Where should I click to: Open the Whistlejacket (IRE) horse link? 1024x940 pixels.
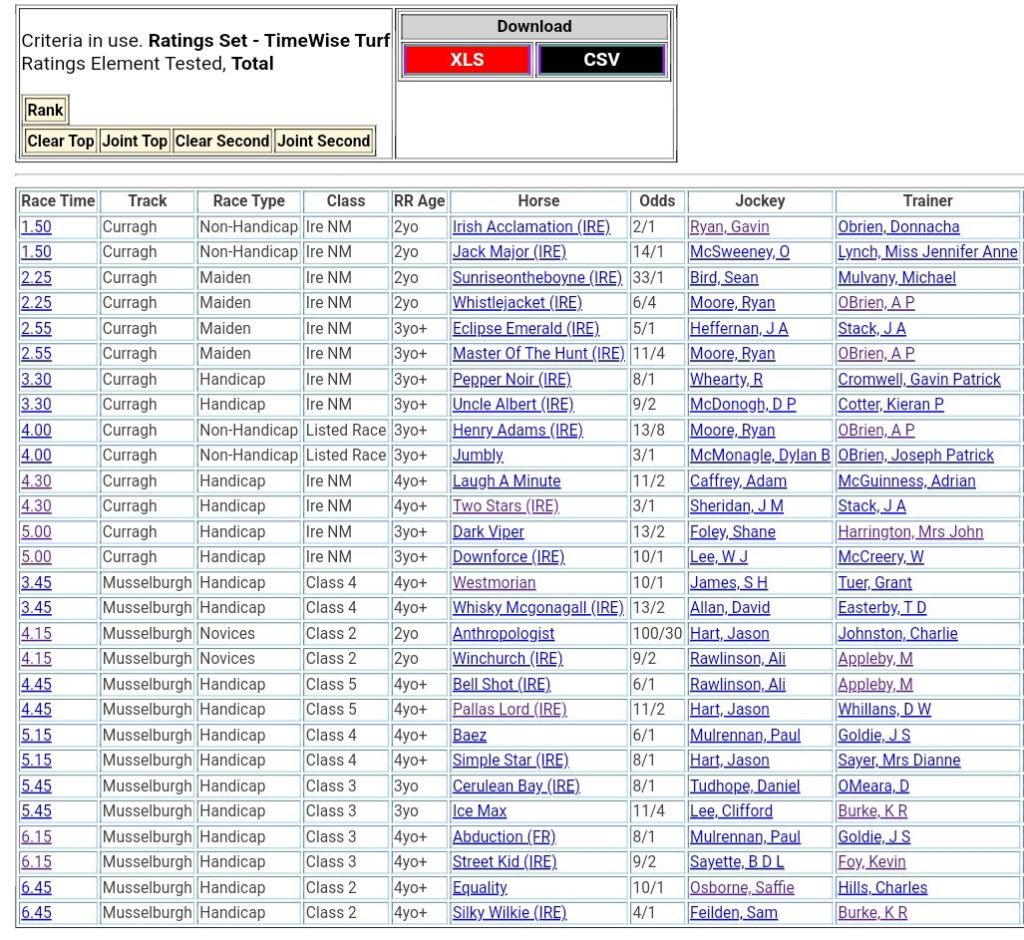[517, 303]
